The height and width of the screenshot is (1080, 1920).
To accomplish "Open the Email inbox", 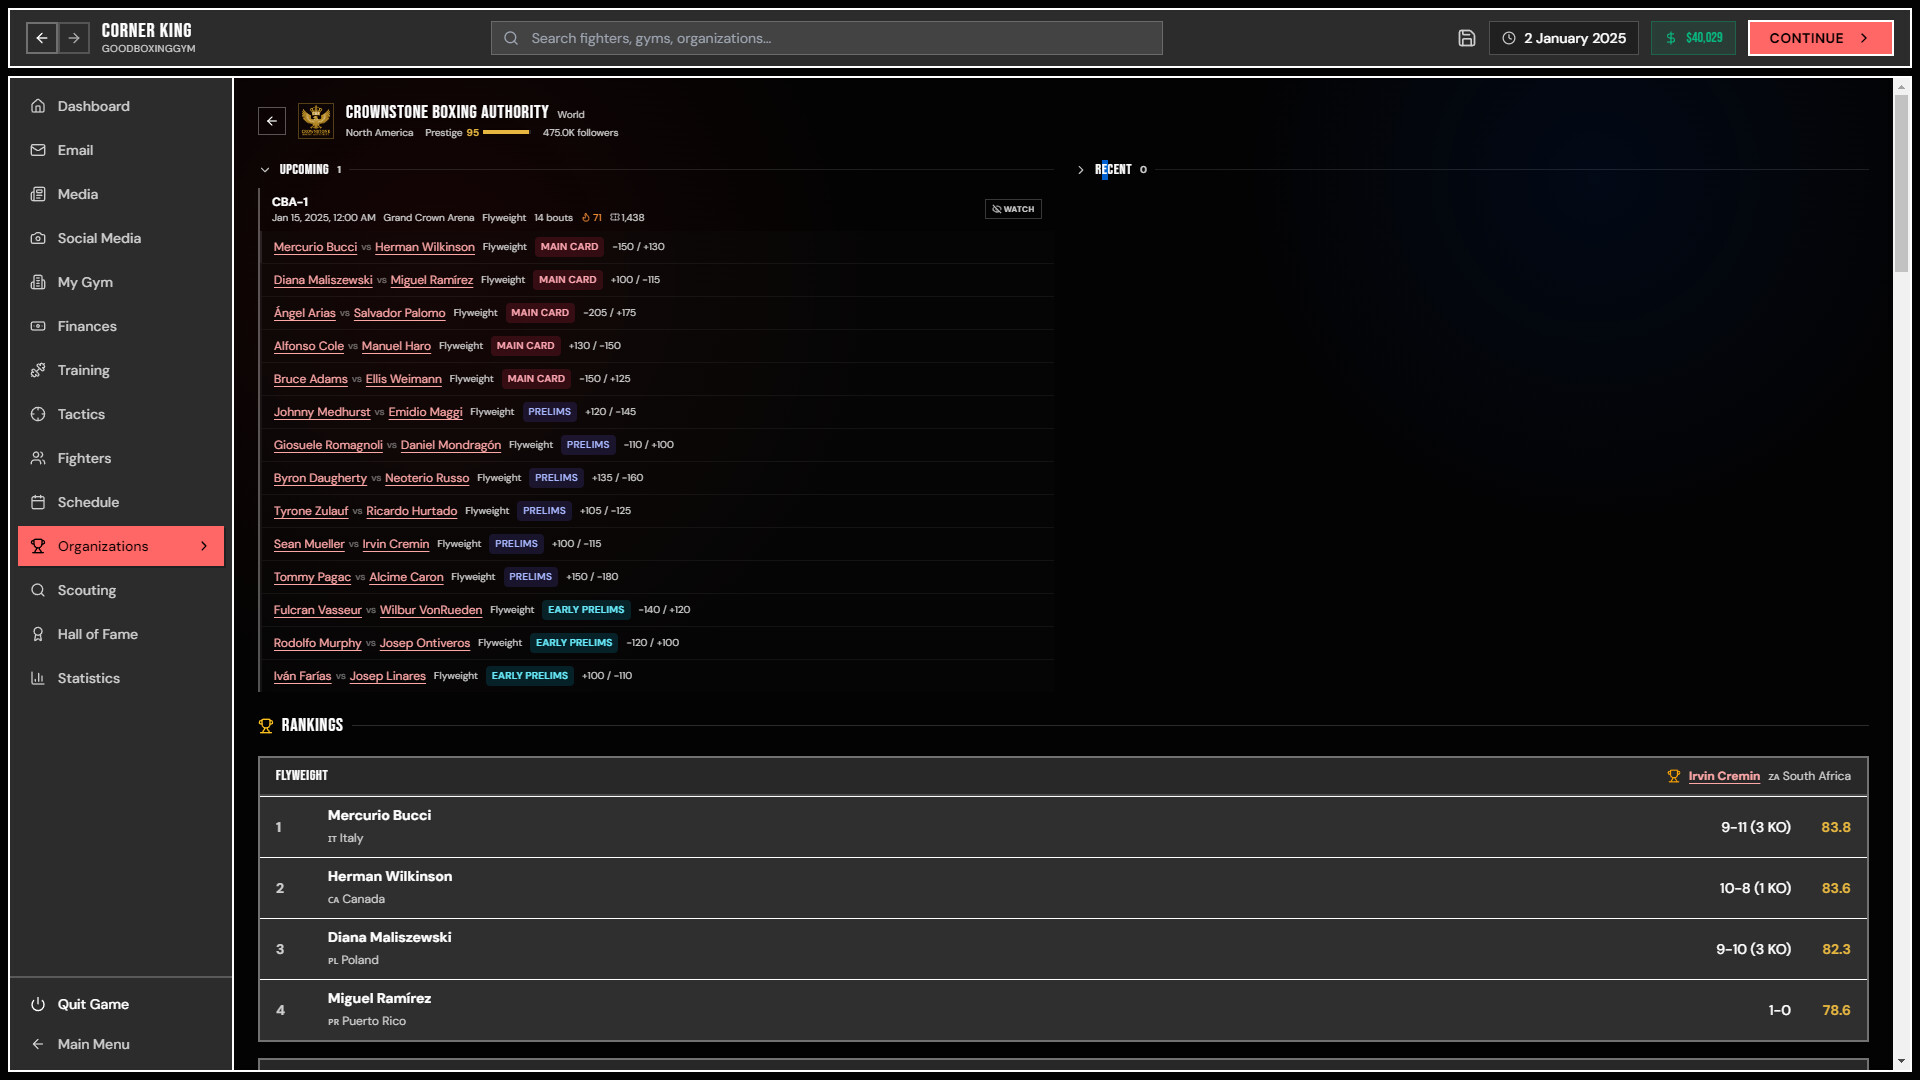I will pyautogui.click(x=76, y=150).
